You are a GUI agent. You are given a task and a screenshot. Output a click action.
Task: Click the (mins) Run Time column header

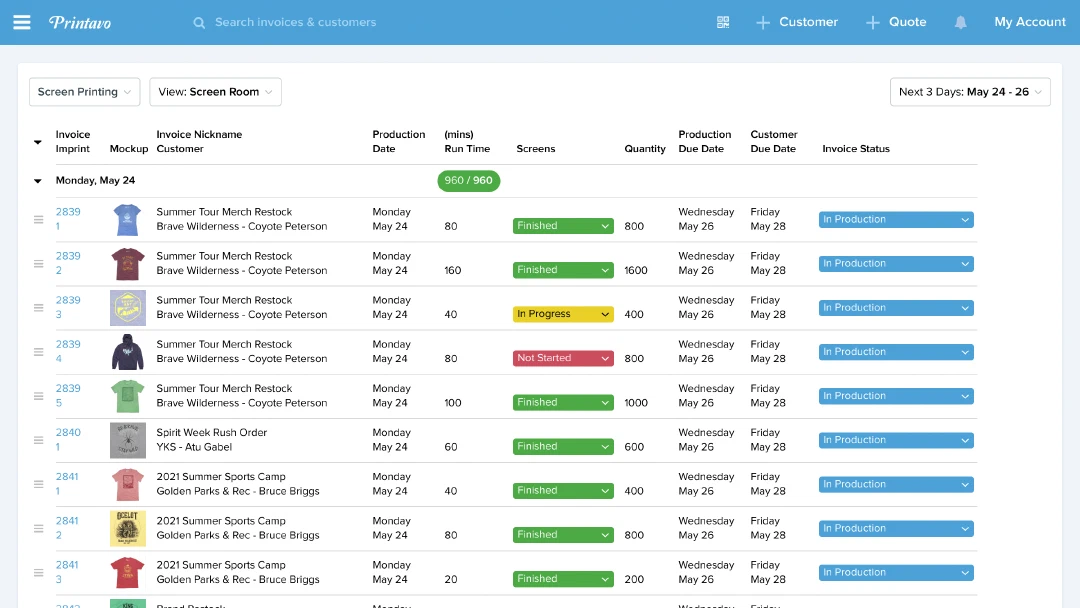(x=467, y=141)
